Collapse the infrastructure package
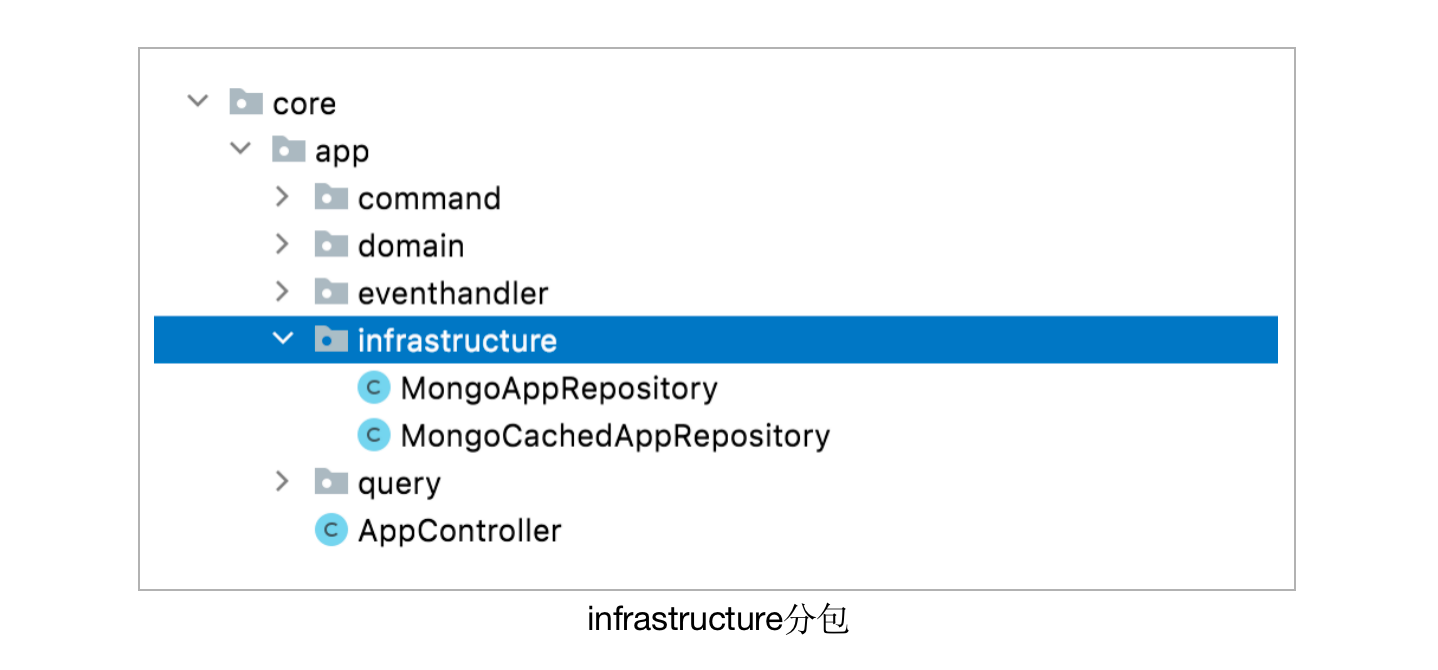 [x=283, y=339]
